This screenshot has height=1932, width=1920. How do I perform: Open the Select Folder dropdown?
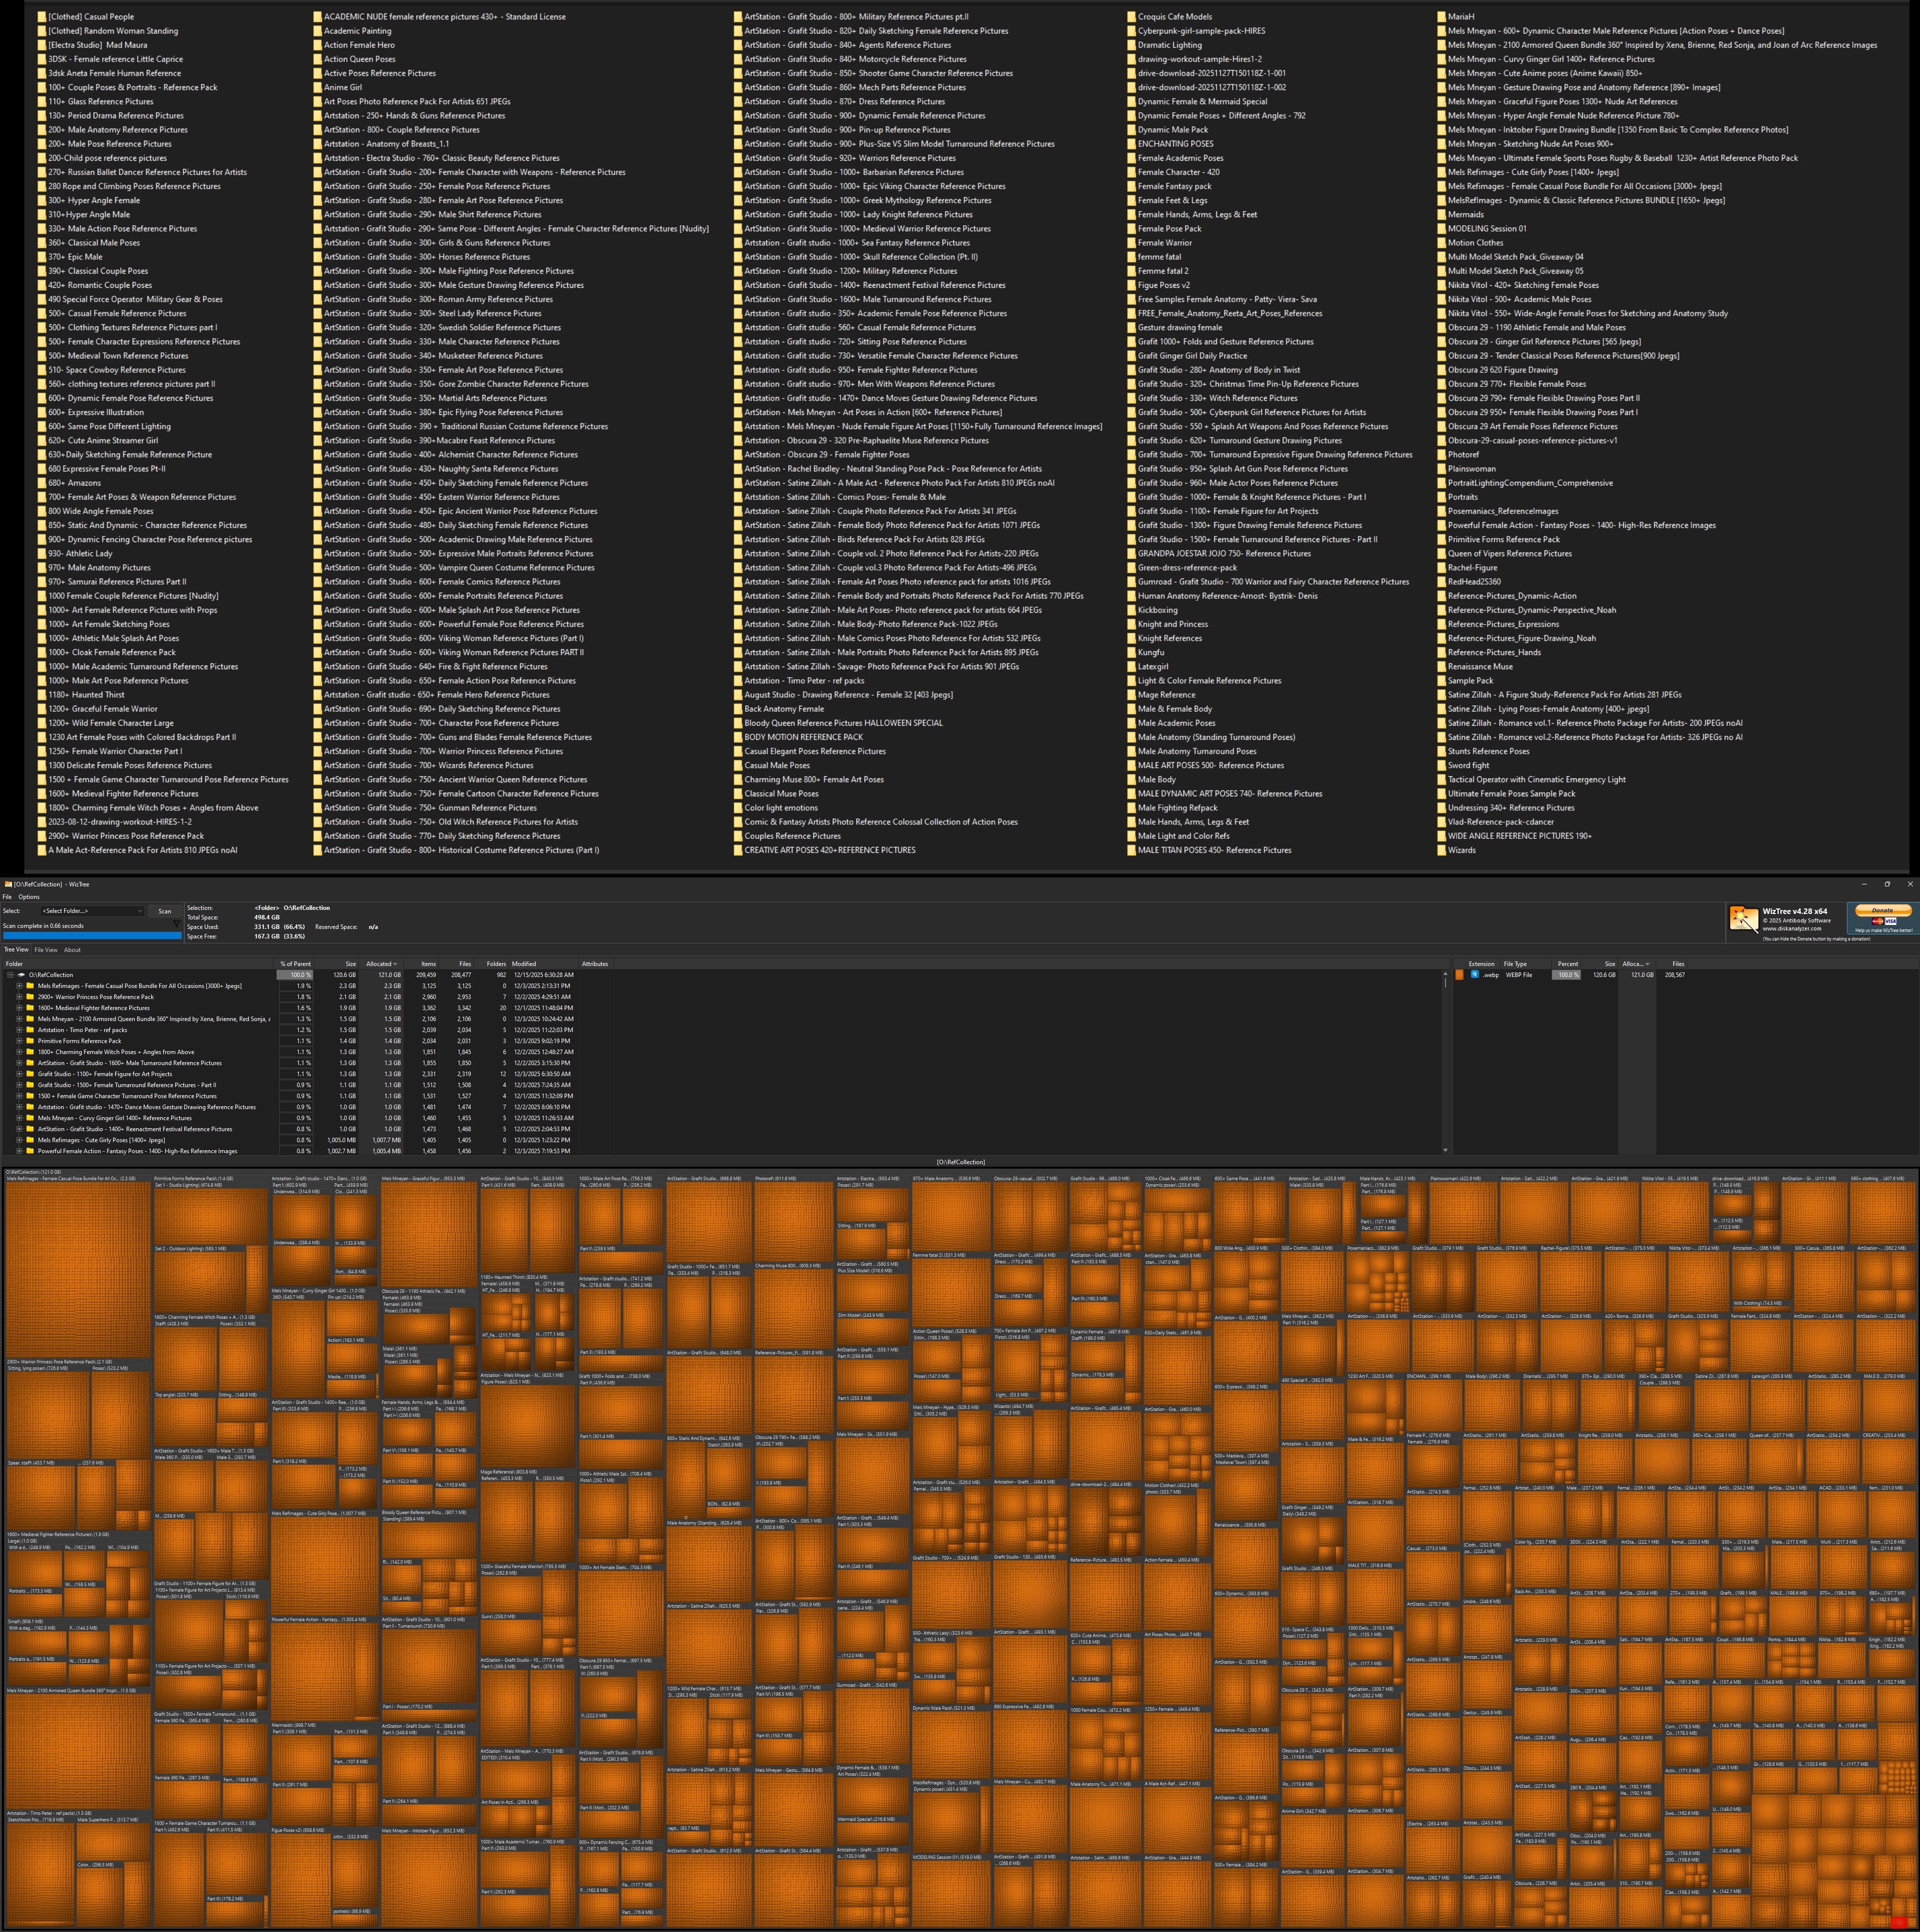tap(92, 911)
